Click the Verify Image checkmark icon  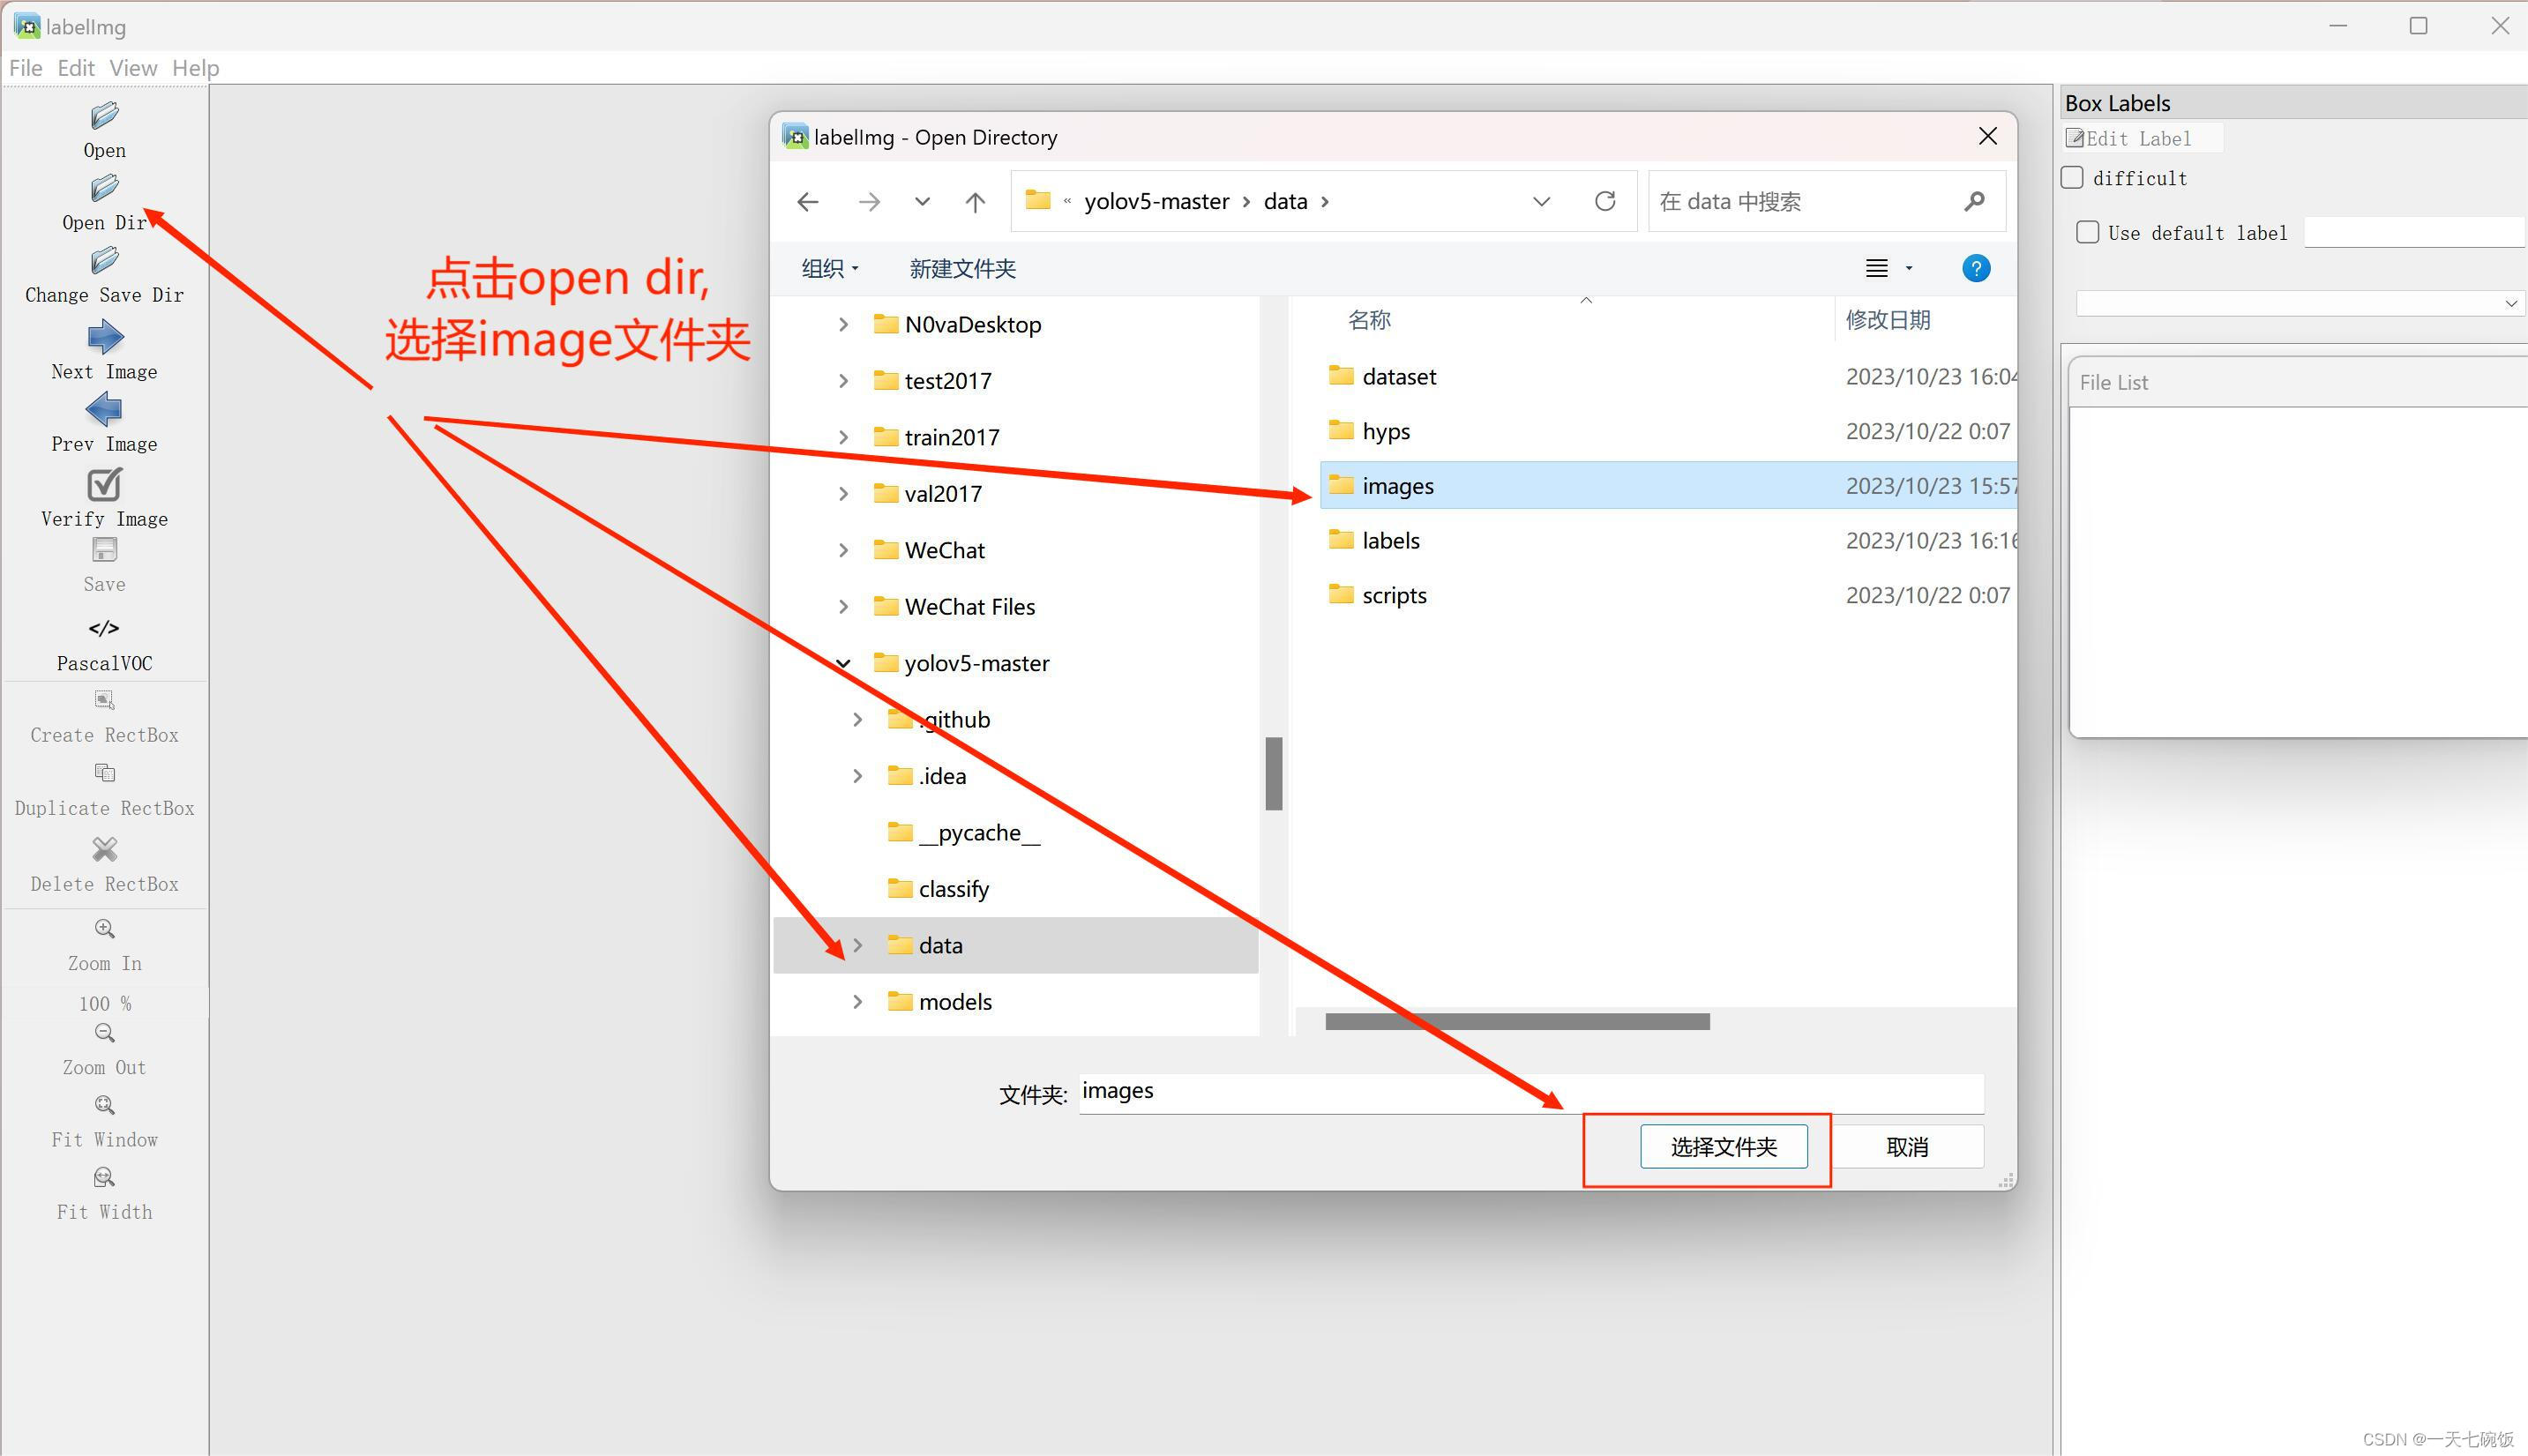(x=104, y=485)
